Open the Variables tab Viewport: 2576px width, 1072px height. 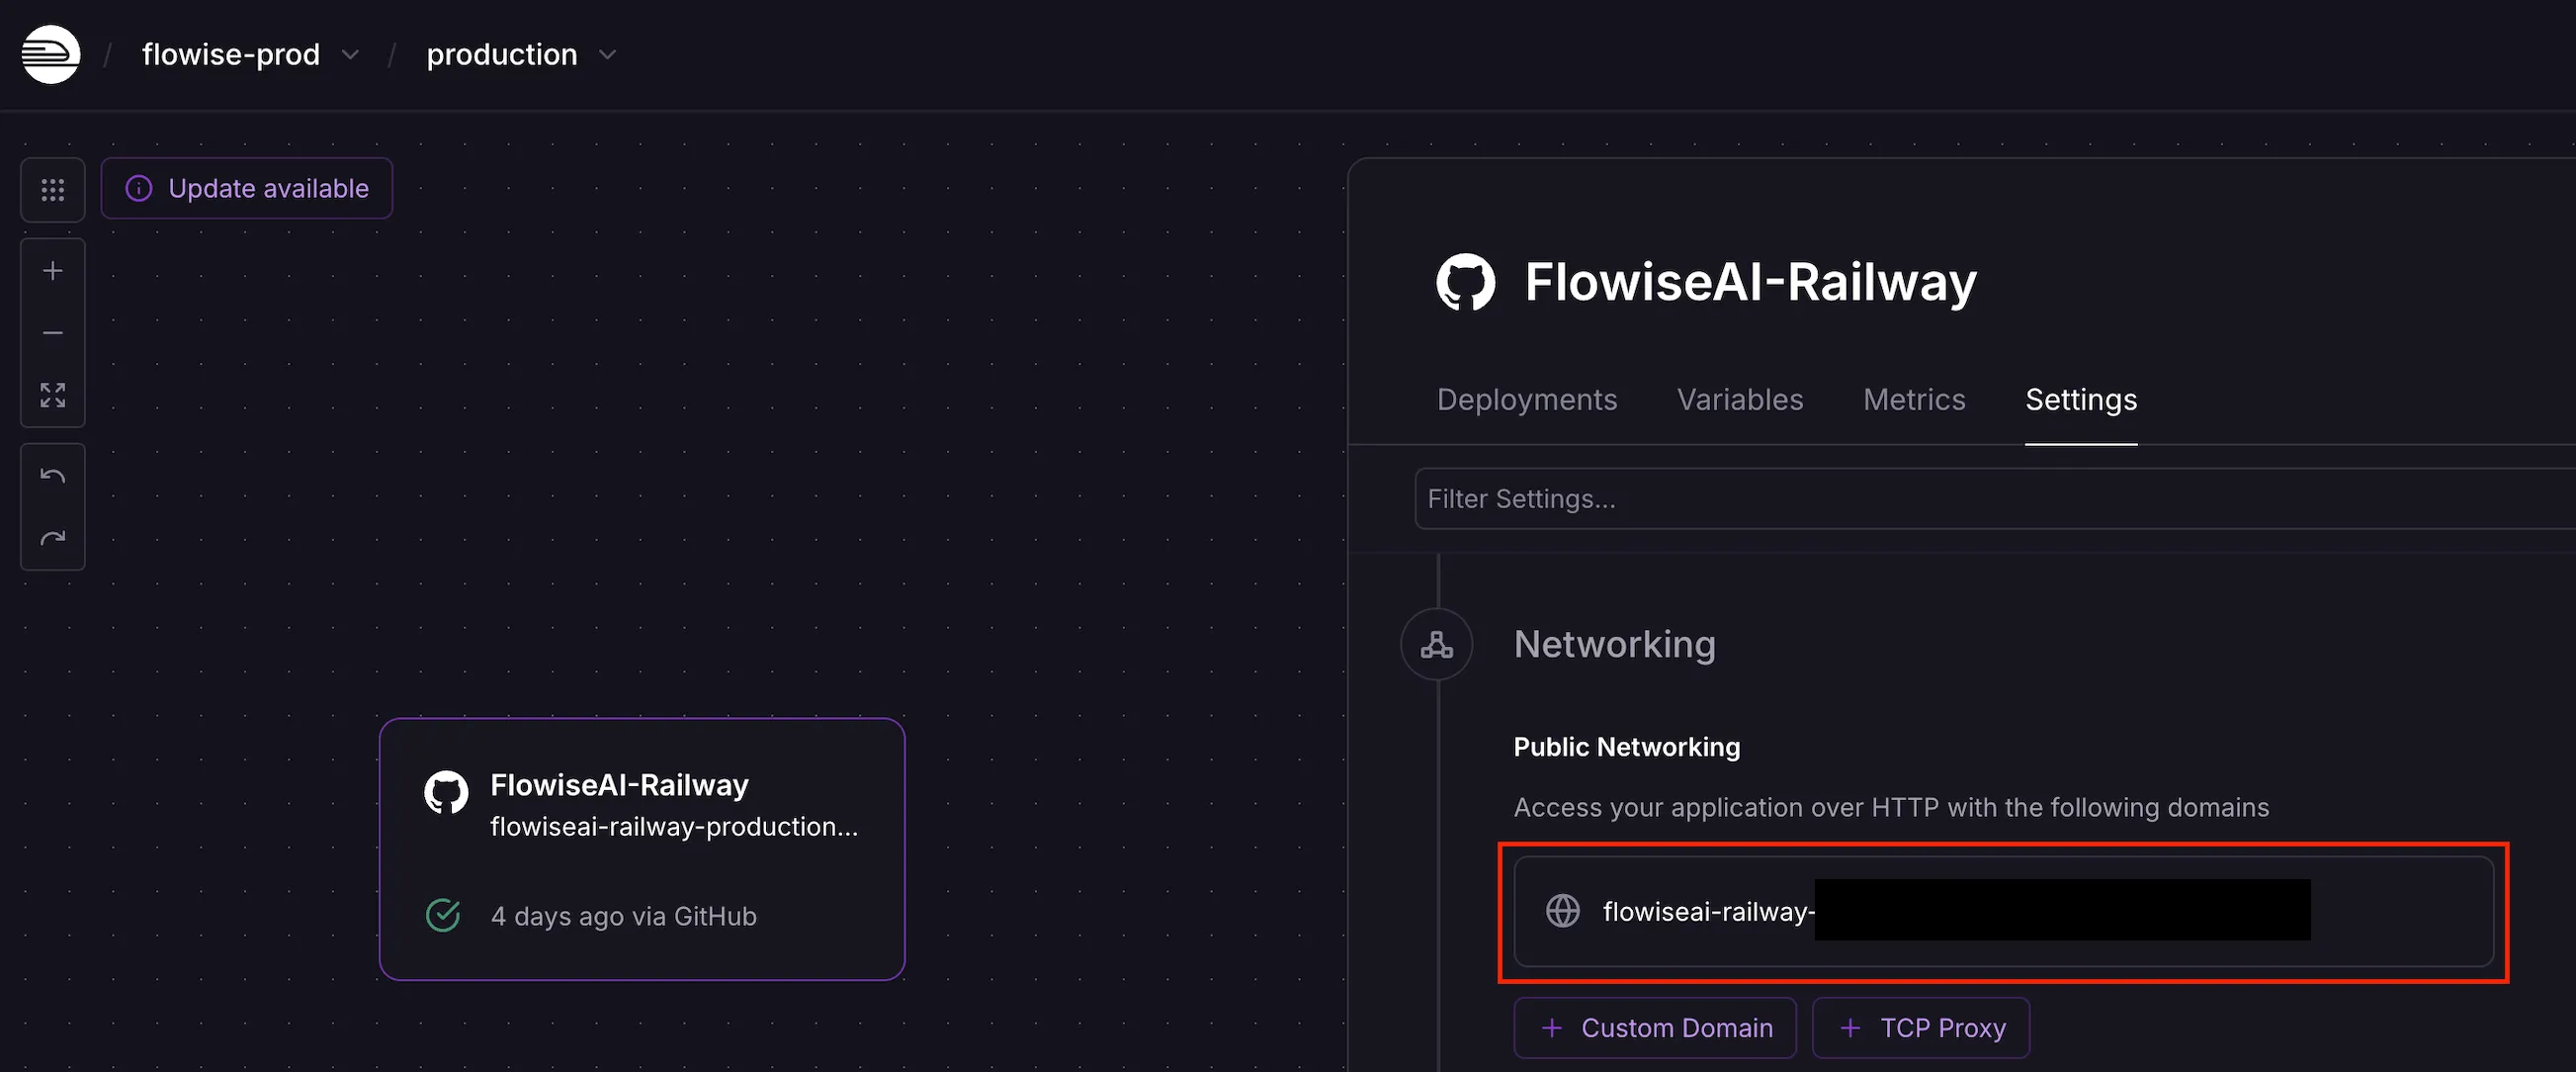(x=1739, y=400)
